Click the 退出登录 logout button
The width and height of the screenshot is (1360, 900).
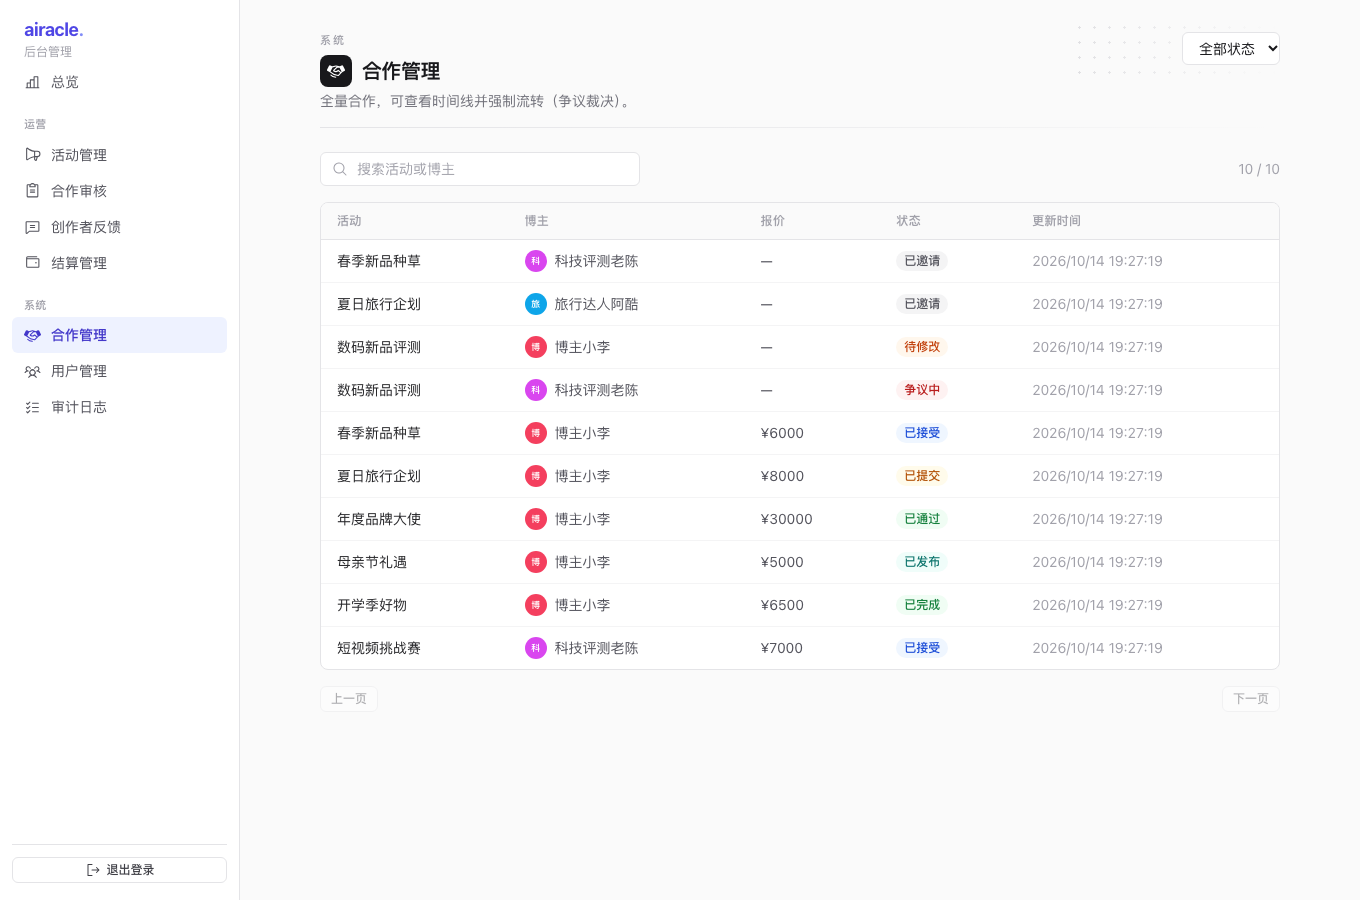[x=119, y=870]
